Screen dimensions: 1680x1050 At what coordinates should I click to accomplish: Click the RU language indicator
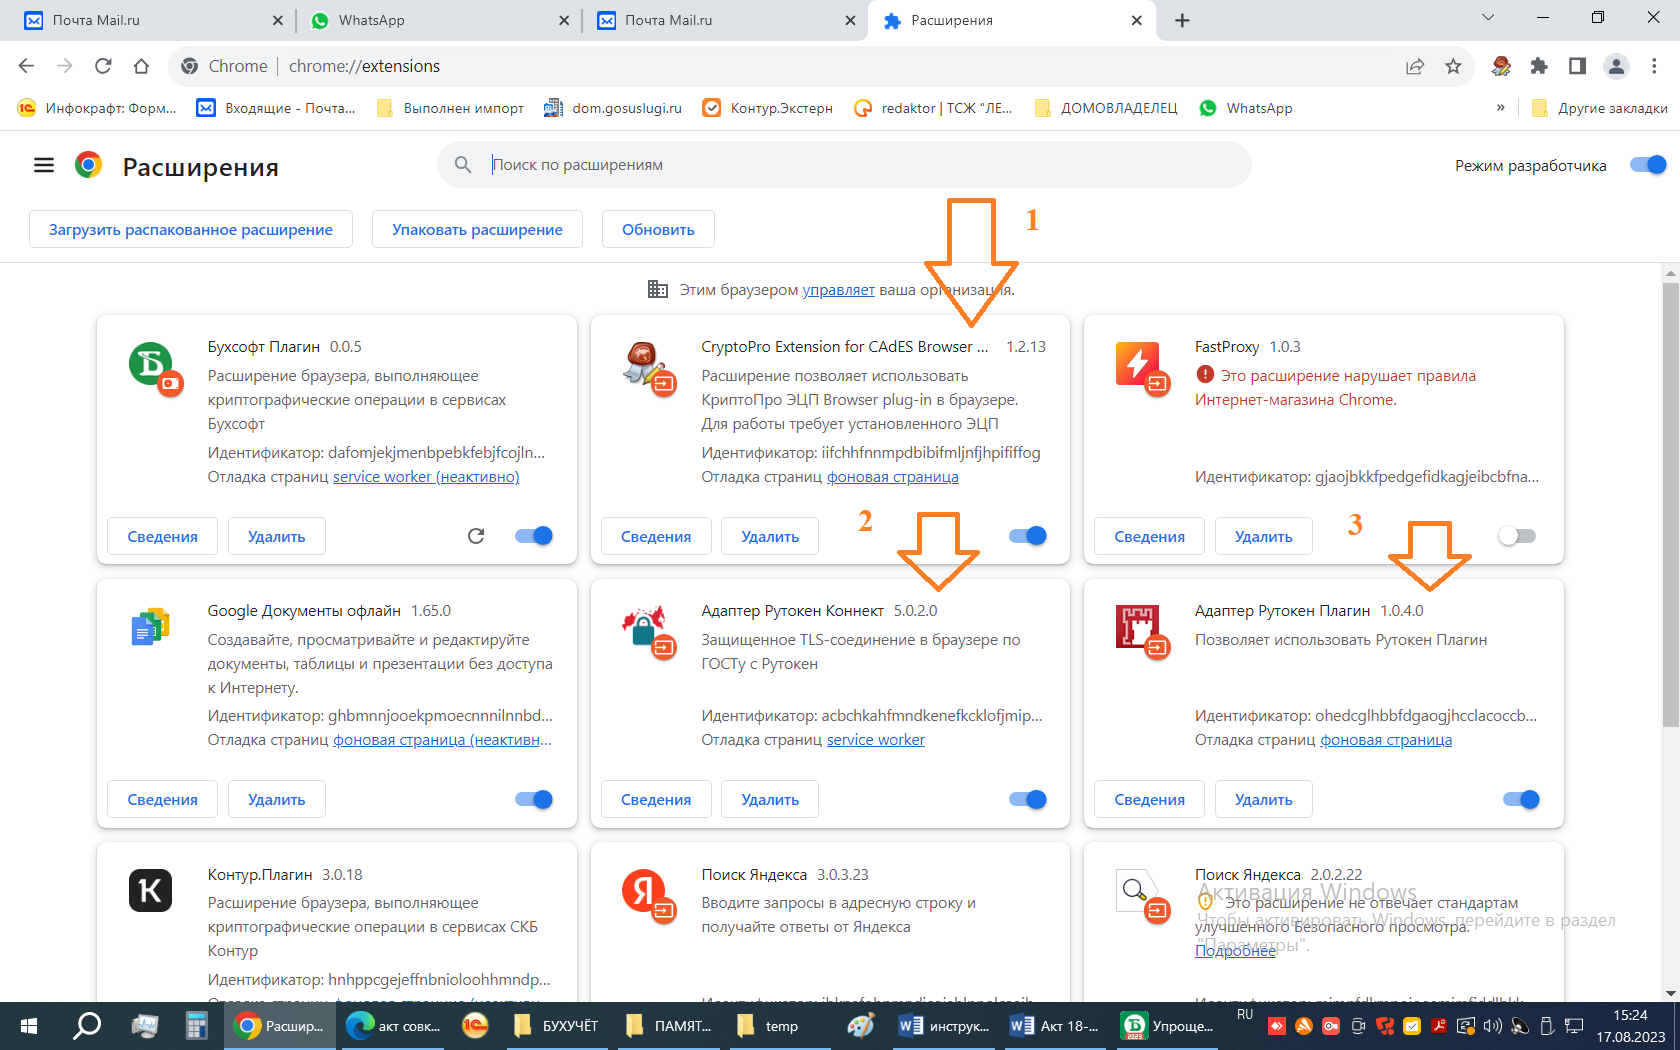pos(1245,1014)
